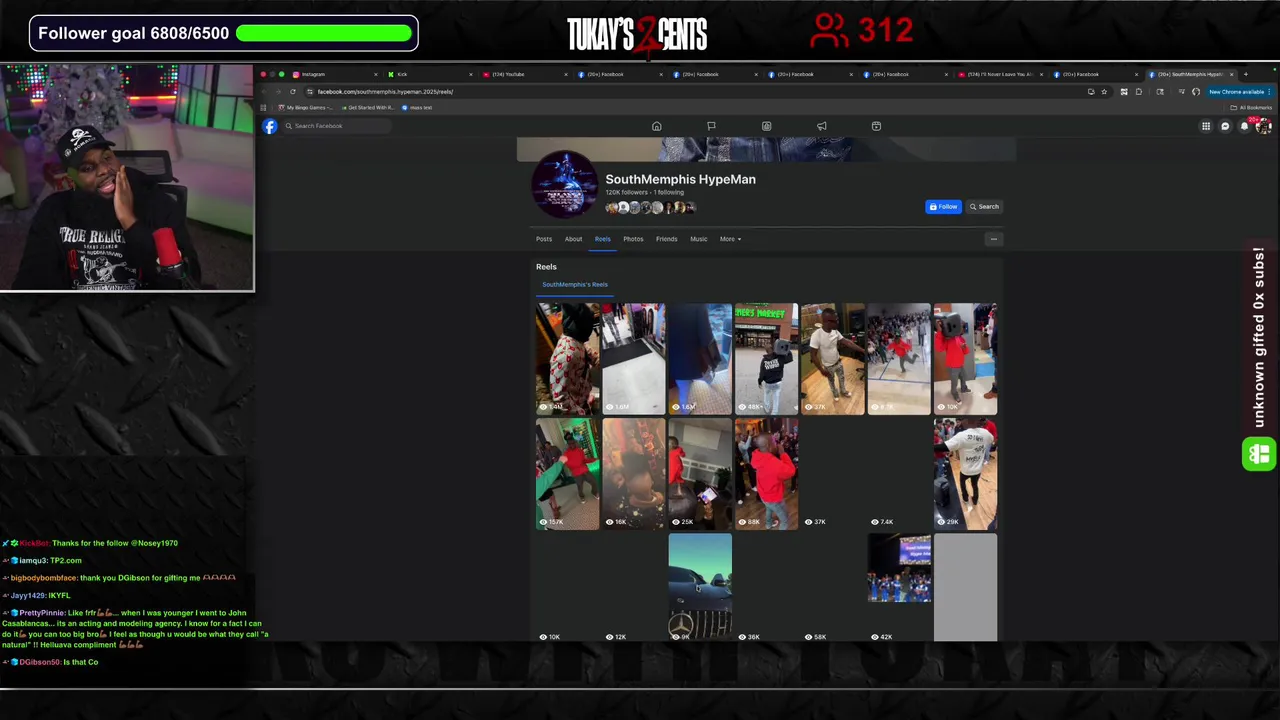Switch to the Kick browser tab
The height and width of the screenshot is (720, 1280).
tap(430, 74)
